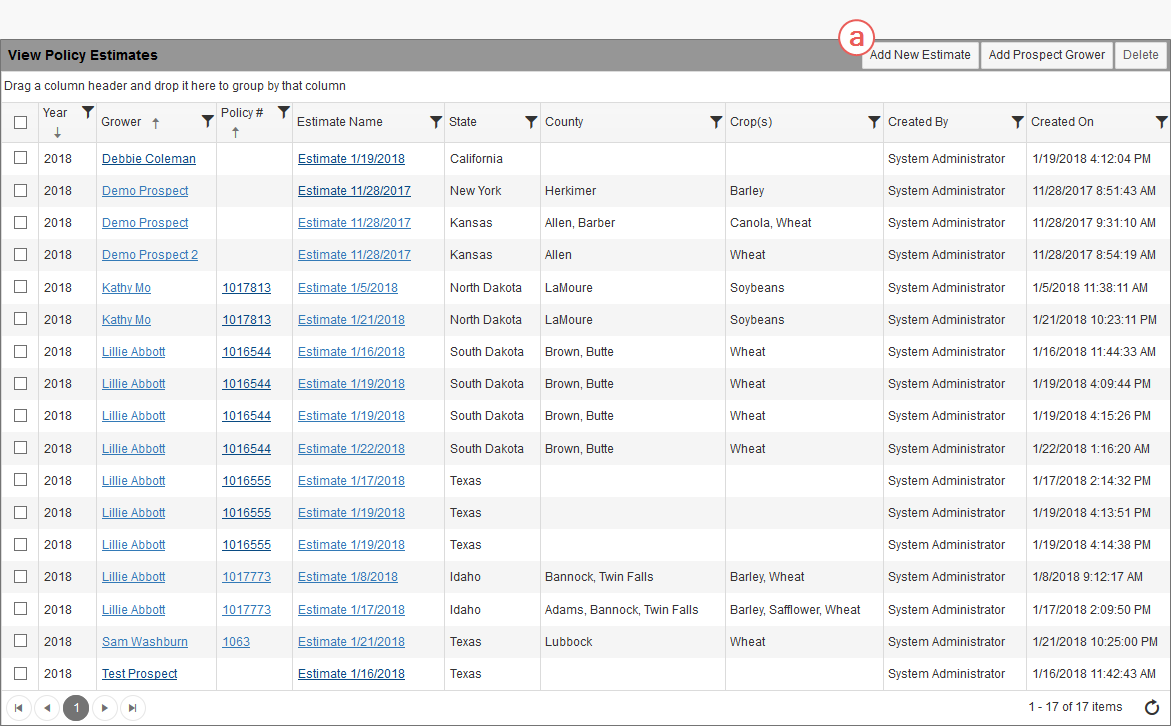
Task: Sort by the County column header
Action: point(564,122)
